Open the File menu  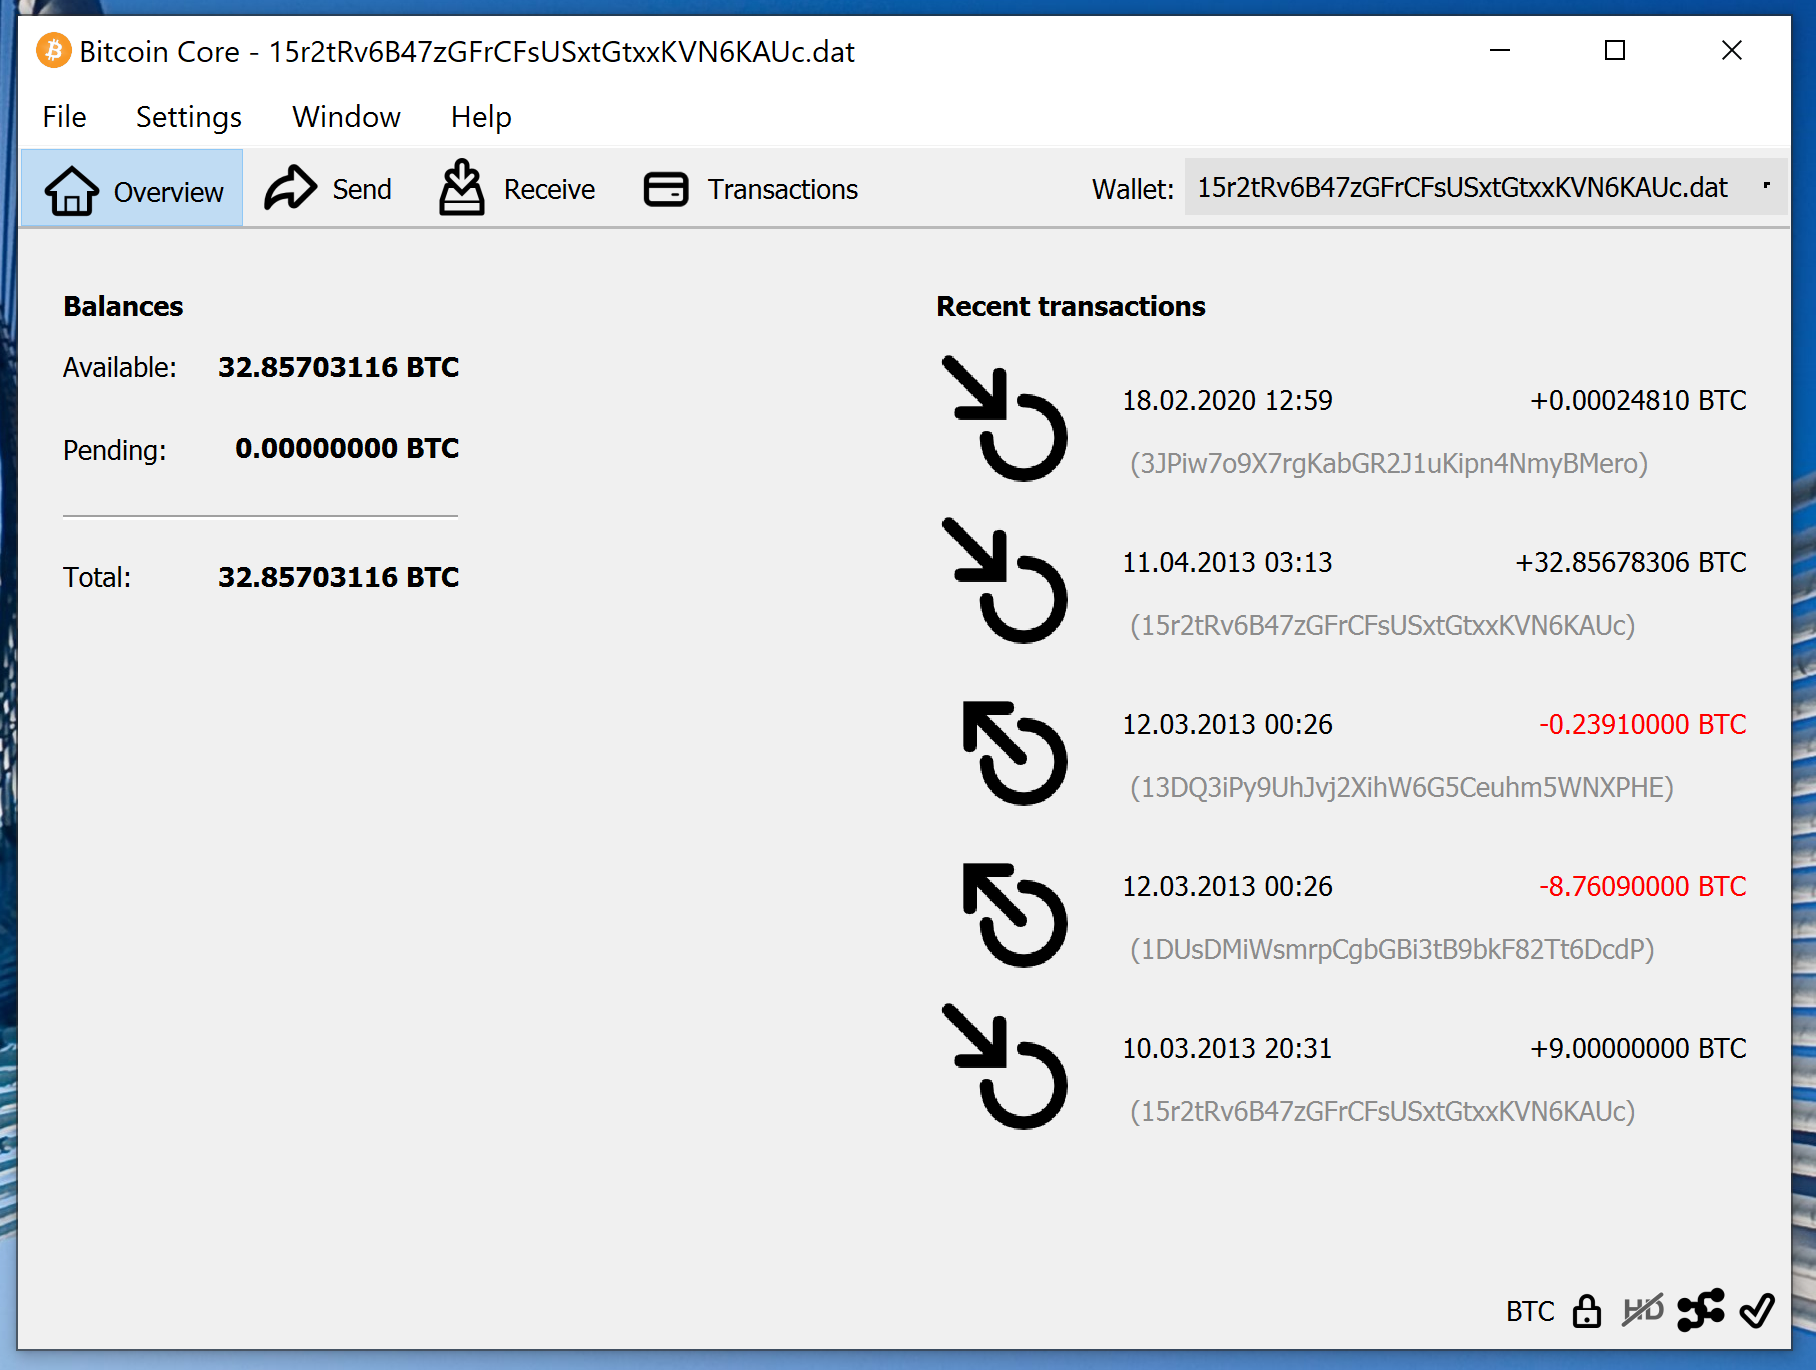[x=64, y=117]
